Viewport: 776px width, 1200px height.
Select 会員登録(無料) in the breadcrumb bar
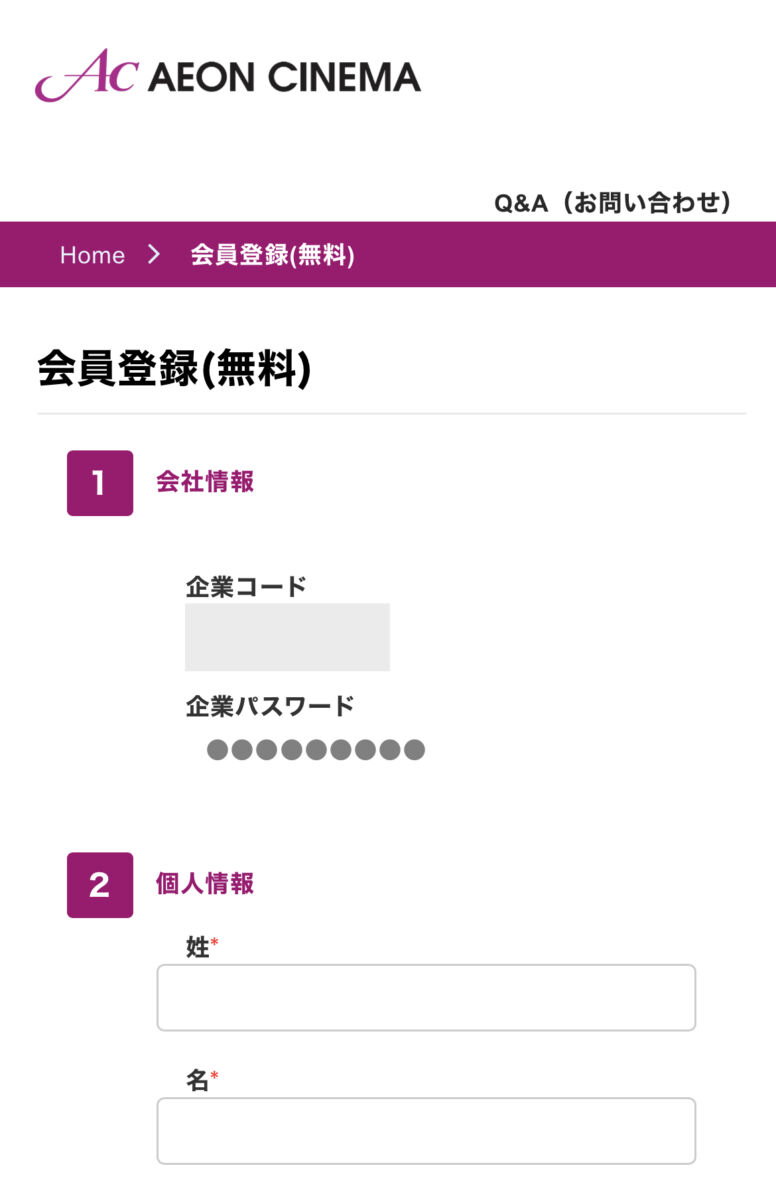[x=272, y=255]
